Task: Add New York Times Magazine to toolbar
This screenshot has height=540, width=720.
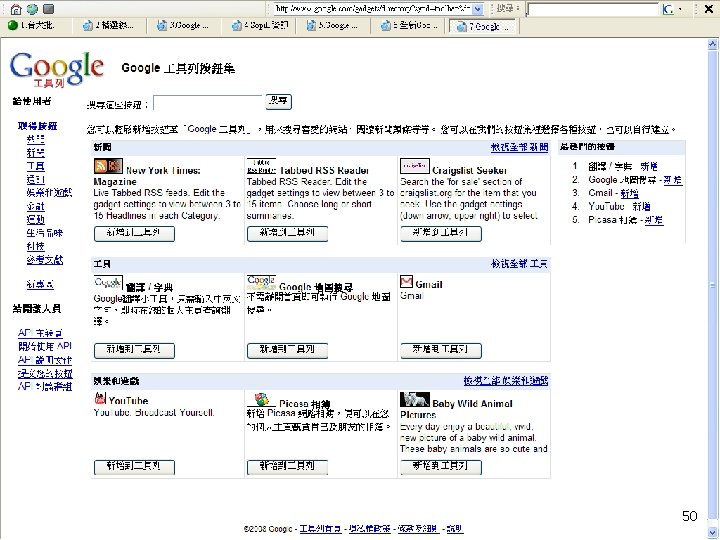Action: [134, 233]
